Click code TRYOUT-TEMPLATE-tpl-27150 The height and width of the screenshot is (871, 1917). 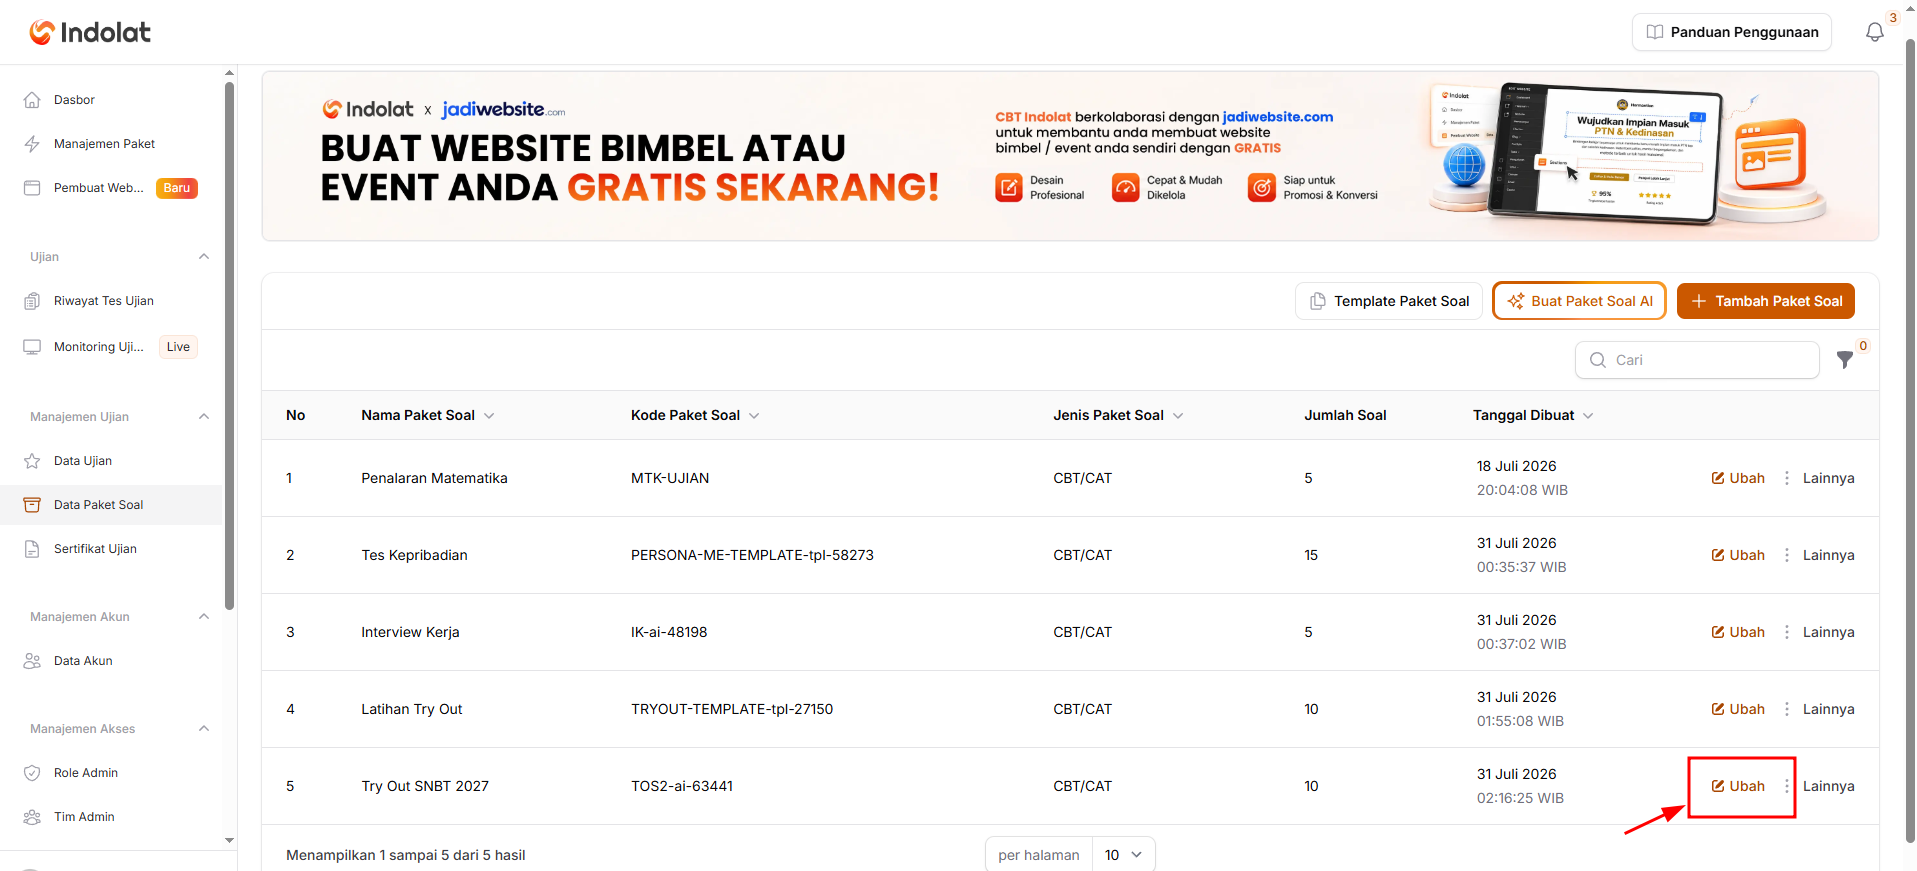click(732, 709)
